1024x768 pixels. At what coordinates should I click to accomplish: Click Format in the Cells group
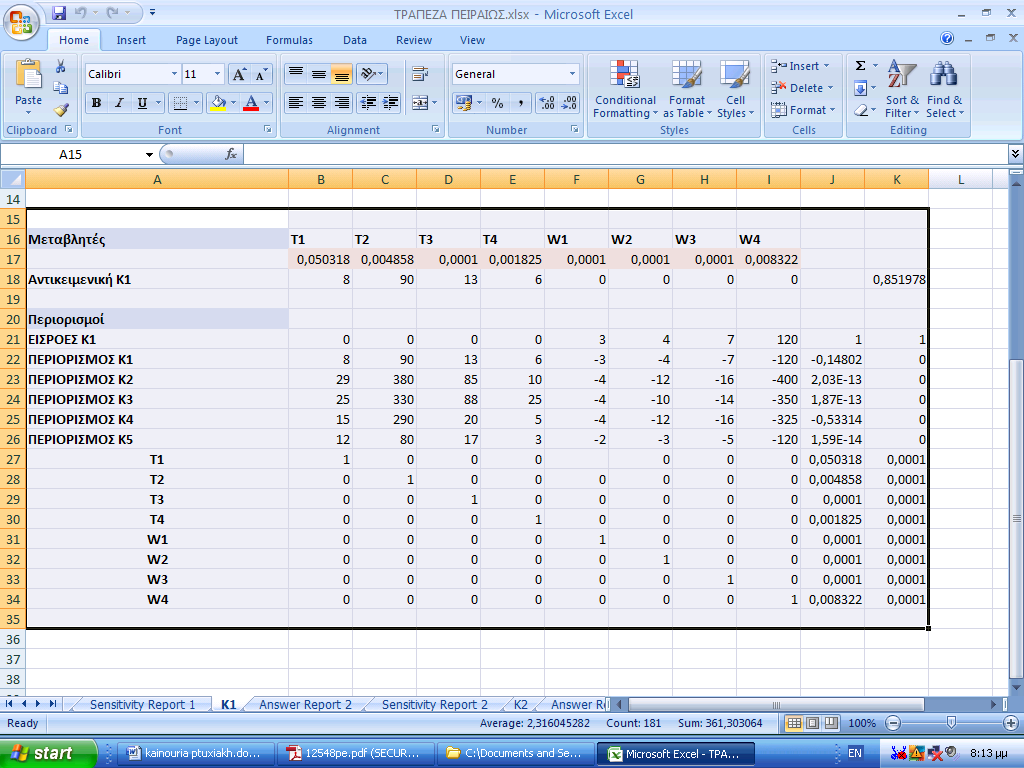click(804, 110)
